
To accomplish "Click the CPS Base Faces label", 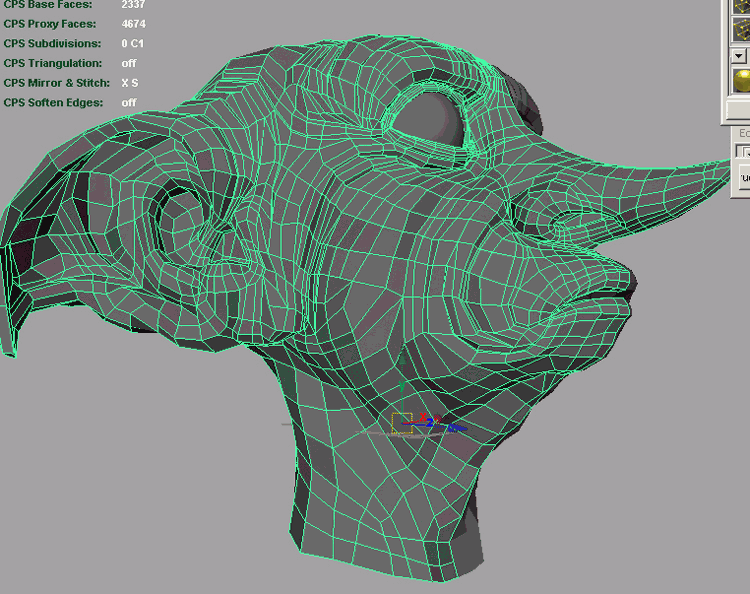I will (49, 5).
